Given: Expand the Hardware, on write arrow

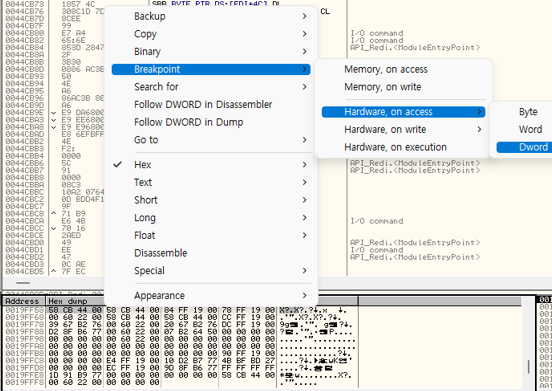Looking at the screenshot, I should 479,130.
